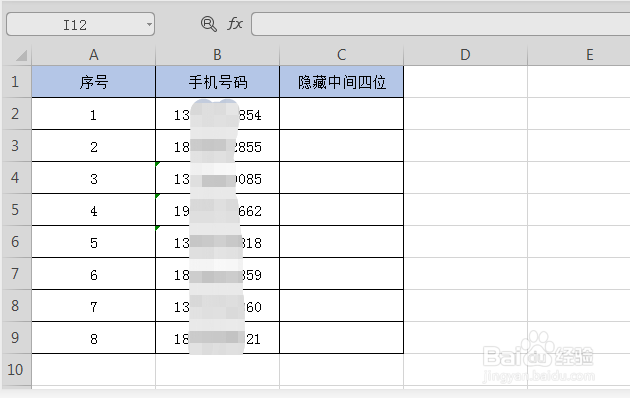Select empty cell D5

pos(465,210)
